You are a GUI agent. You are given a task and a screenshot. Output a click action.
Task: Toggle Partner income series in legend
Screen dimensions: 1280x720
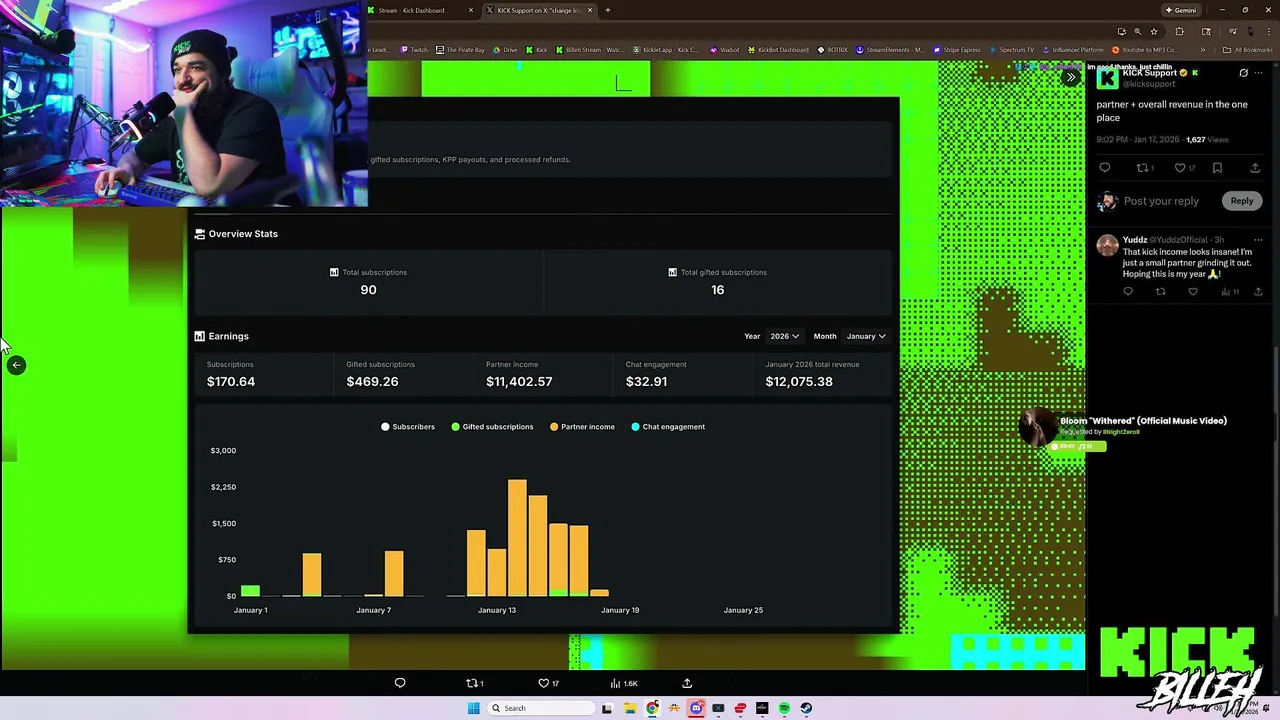pyautogui.click(x=582, y=427)
